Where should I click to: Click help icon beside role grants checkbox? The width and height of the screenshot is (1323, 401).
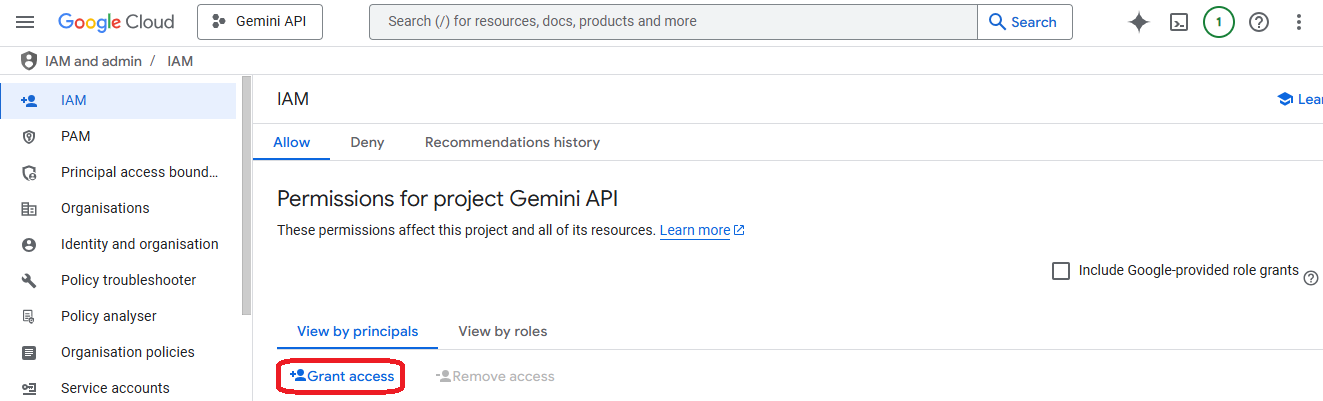point(1311,279)
